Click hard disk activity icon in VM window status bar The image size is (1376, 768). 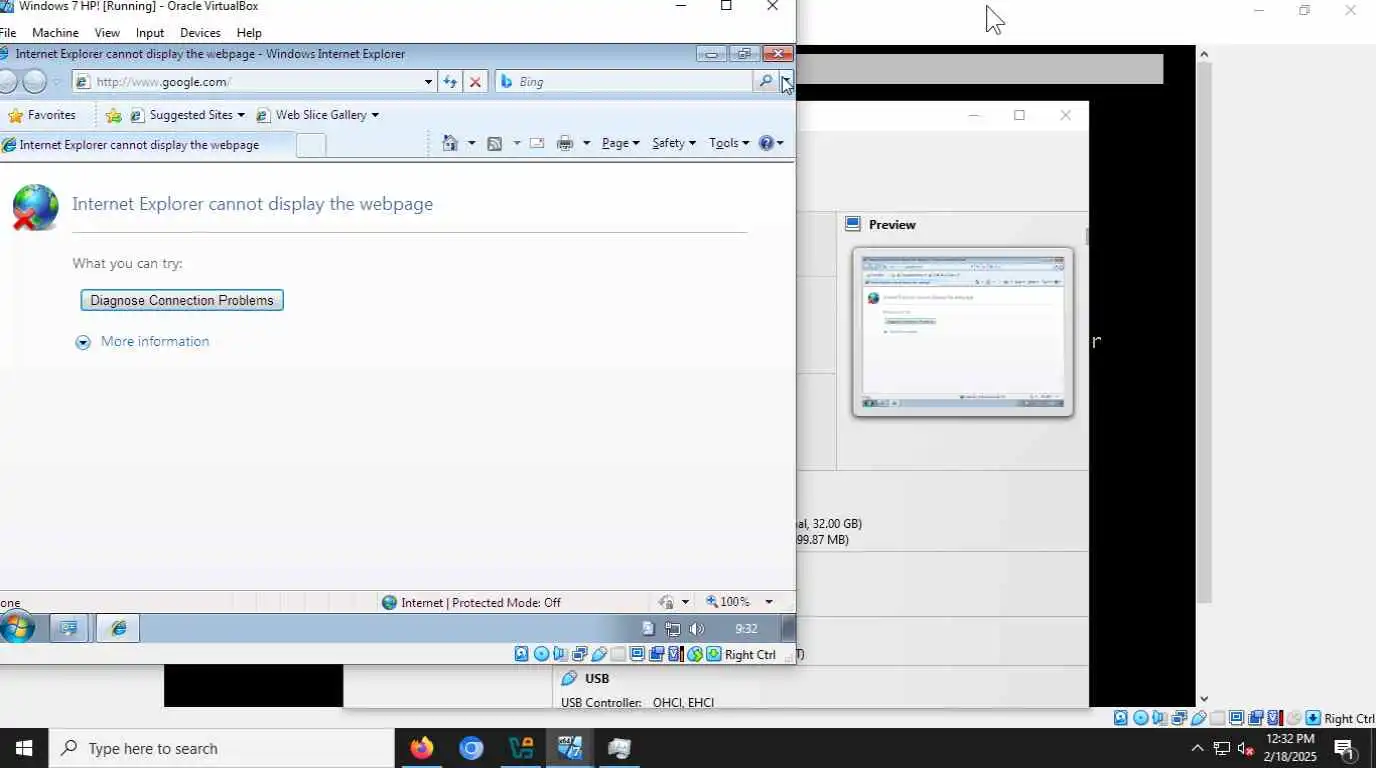[521, 654]
